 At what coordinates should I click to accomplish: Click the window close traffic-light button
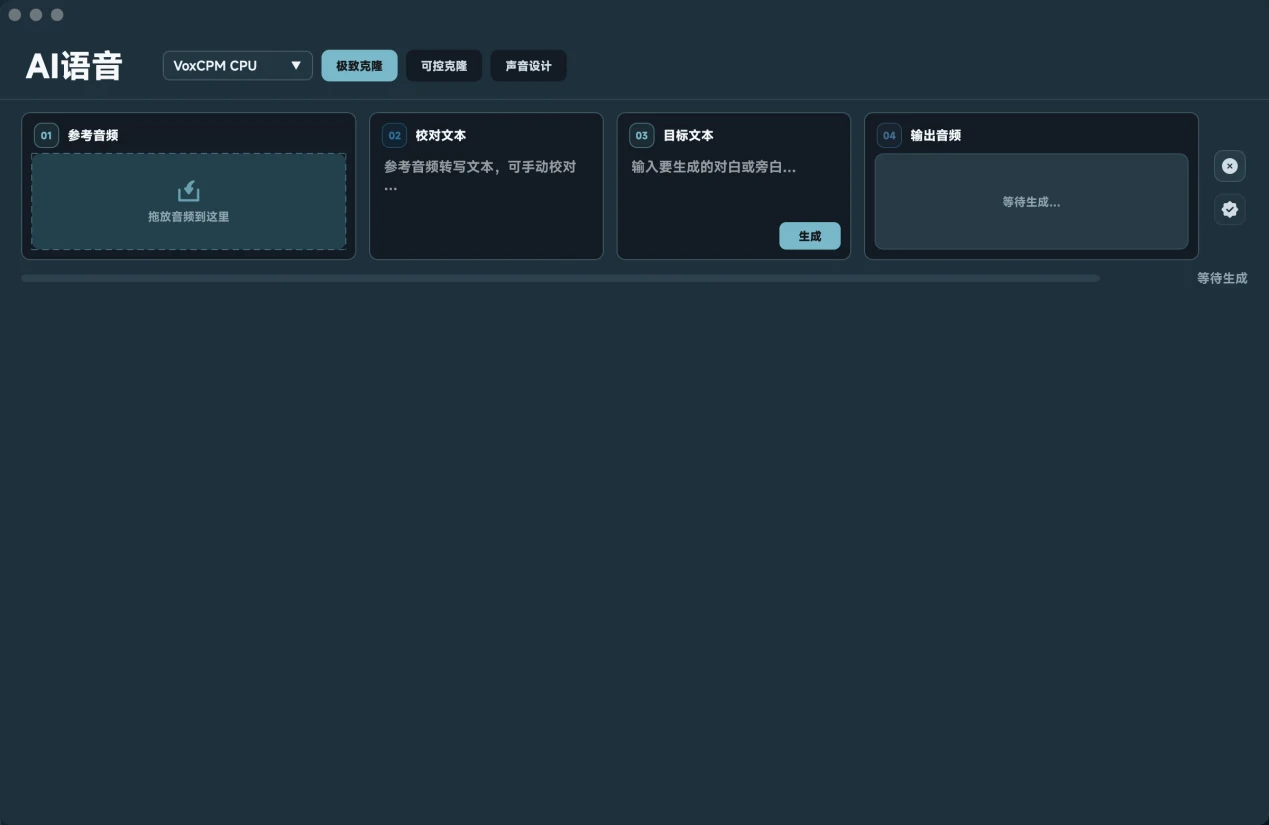coord(15,15)
